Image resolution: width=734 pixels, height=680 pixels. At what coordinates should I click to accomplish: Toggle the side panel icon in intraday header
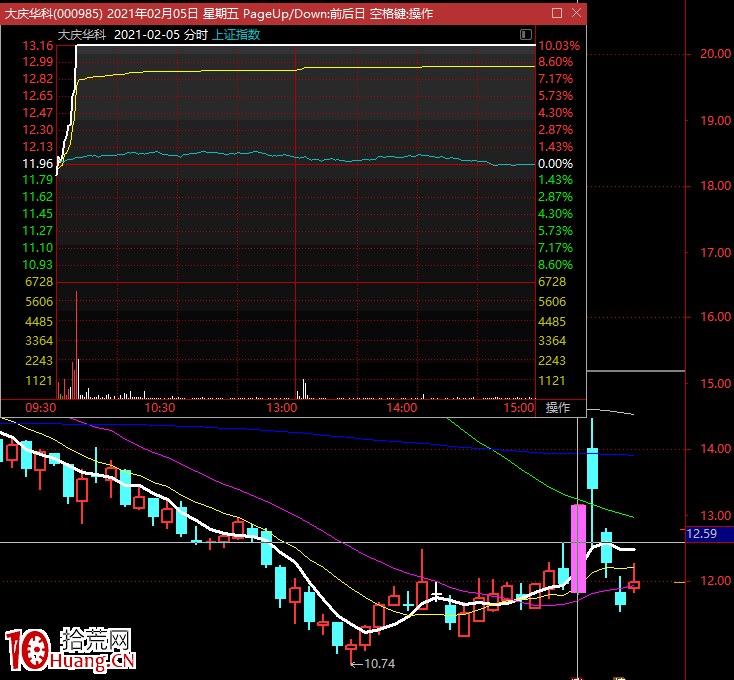526,34
